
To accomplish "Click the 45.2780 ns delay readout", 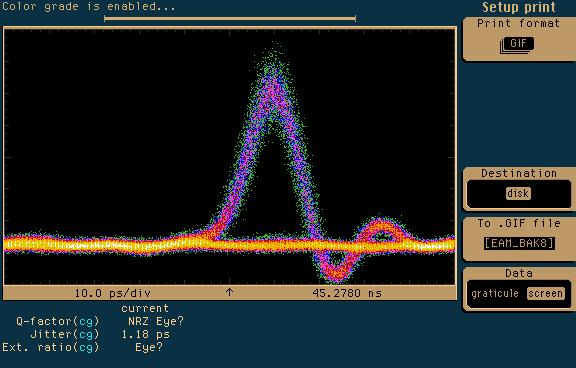I will tap(347, 293).
